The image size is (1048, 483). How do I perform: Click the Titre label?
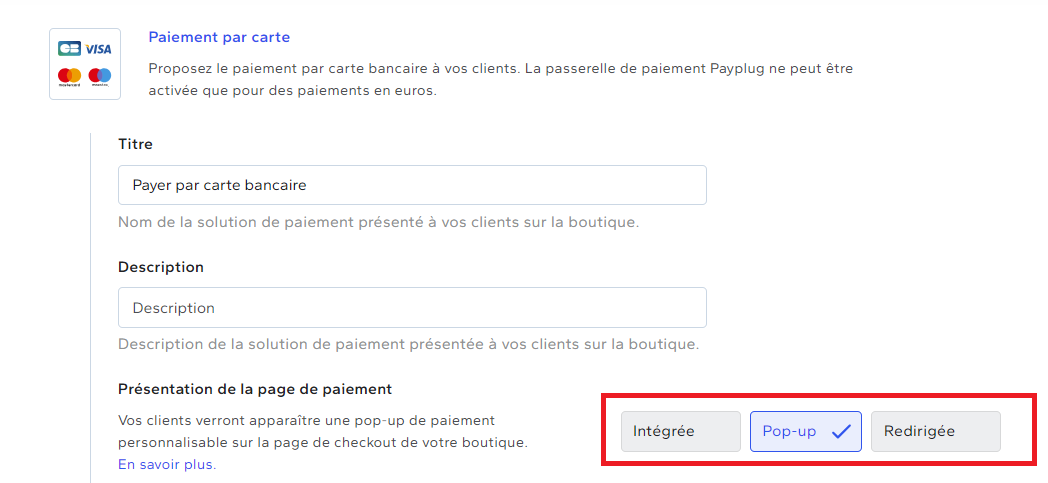tap(136, 144)
